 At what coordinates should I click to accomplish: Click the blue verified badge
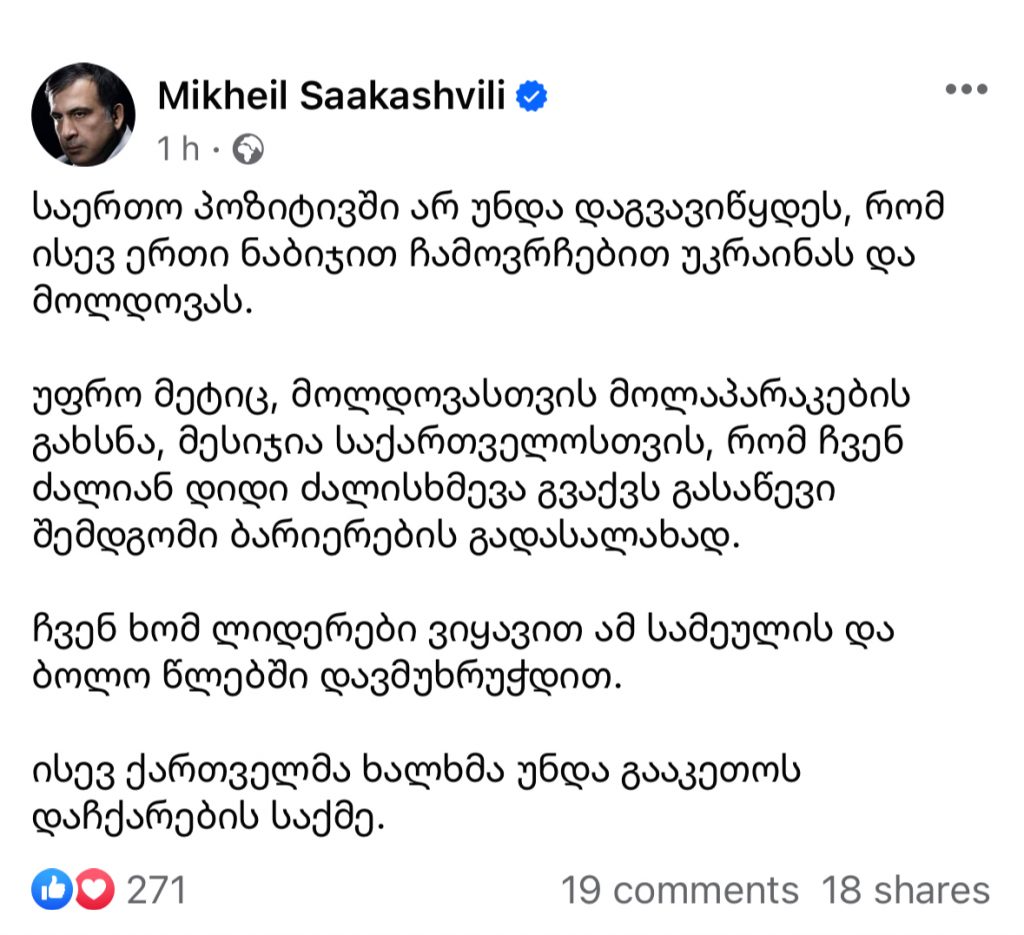pos(531,96)
